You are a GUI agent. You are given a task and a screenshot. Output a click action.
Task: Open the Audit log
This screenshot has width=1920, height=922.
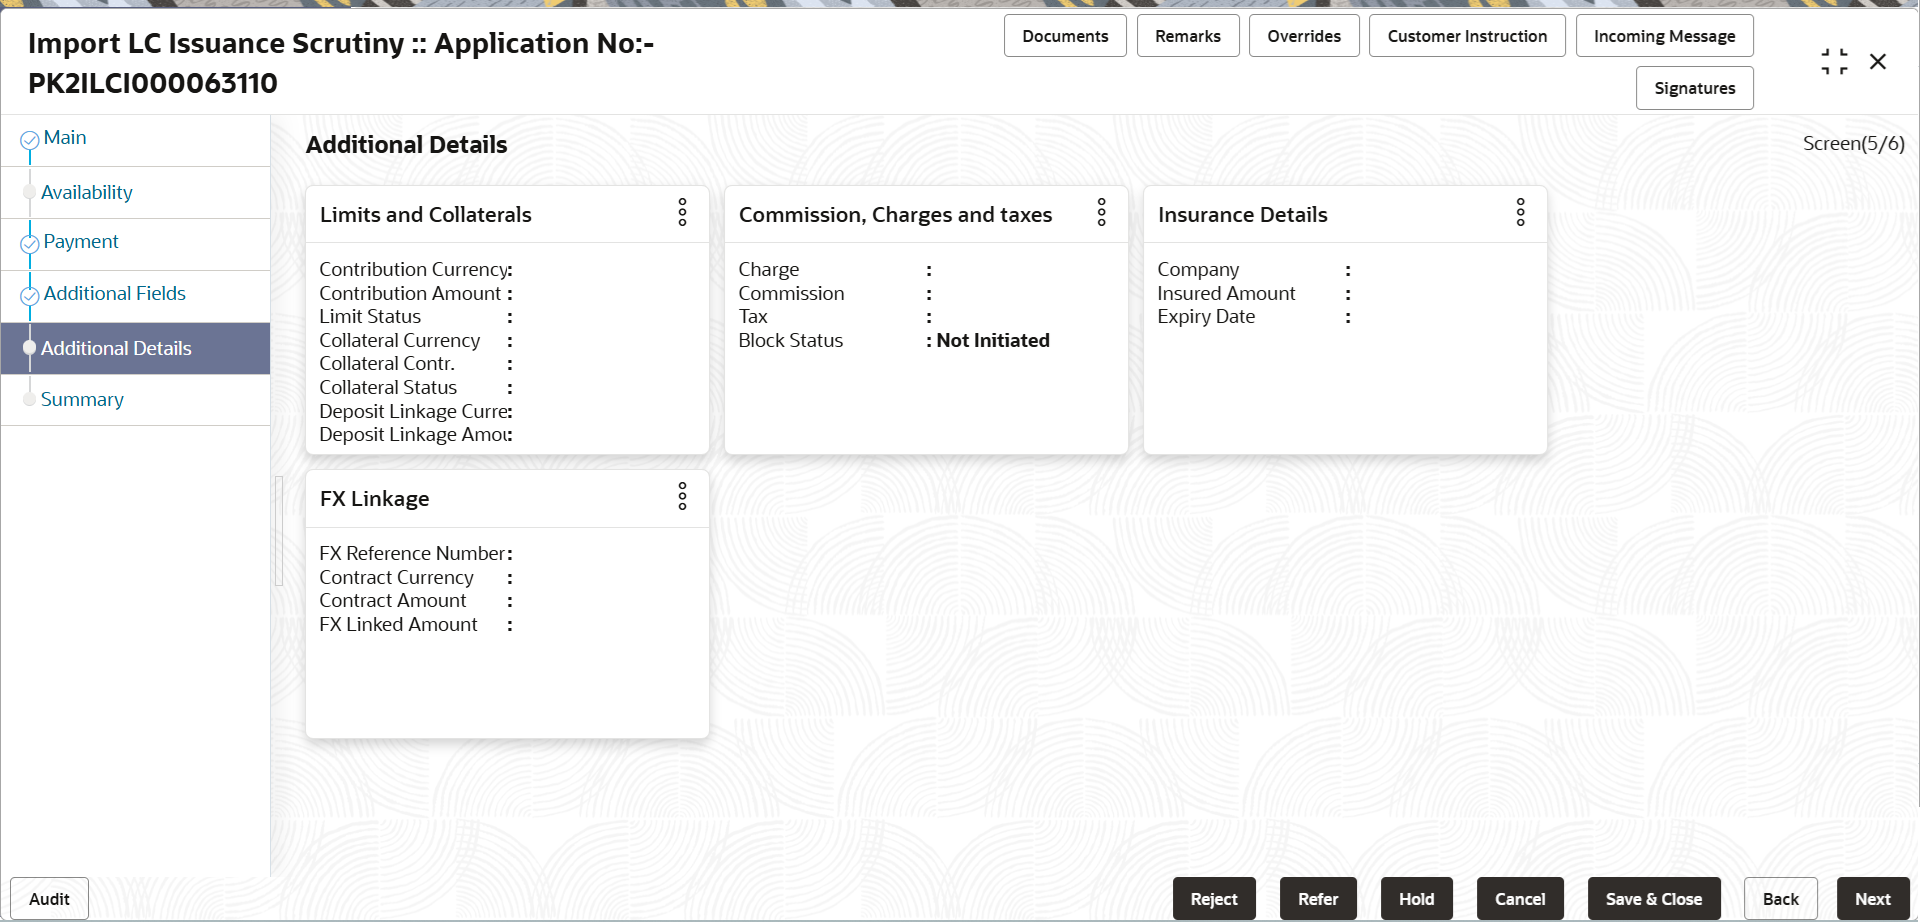[x=48, y=898]
